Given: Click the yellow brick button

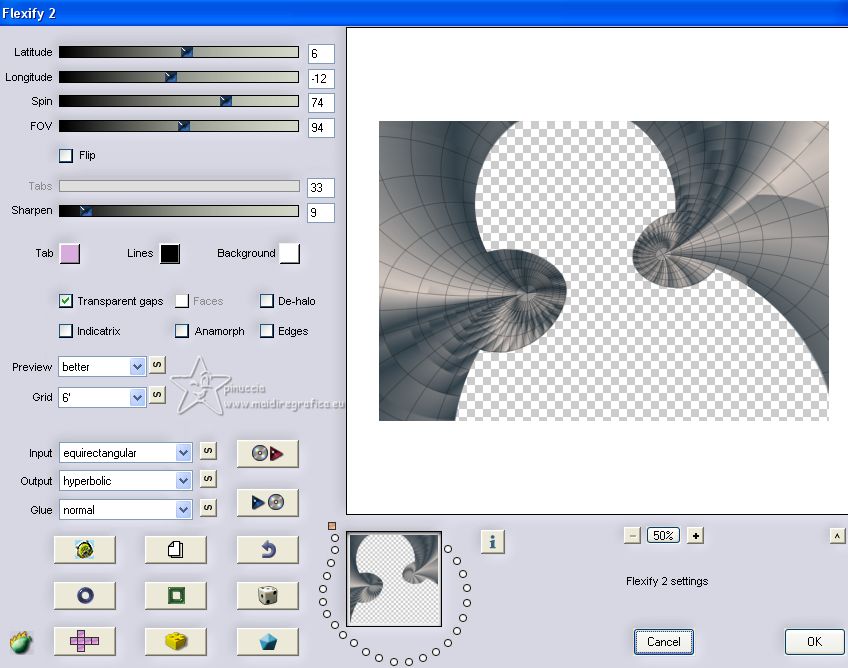Looking at the screenshot, I should pyautogui.click(x=176, y=641).
